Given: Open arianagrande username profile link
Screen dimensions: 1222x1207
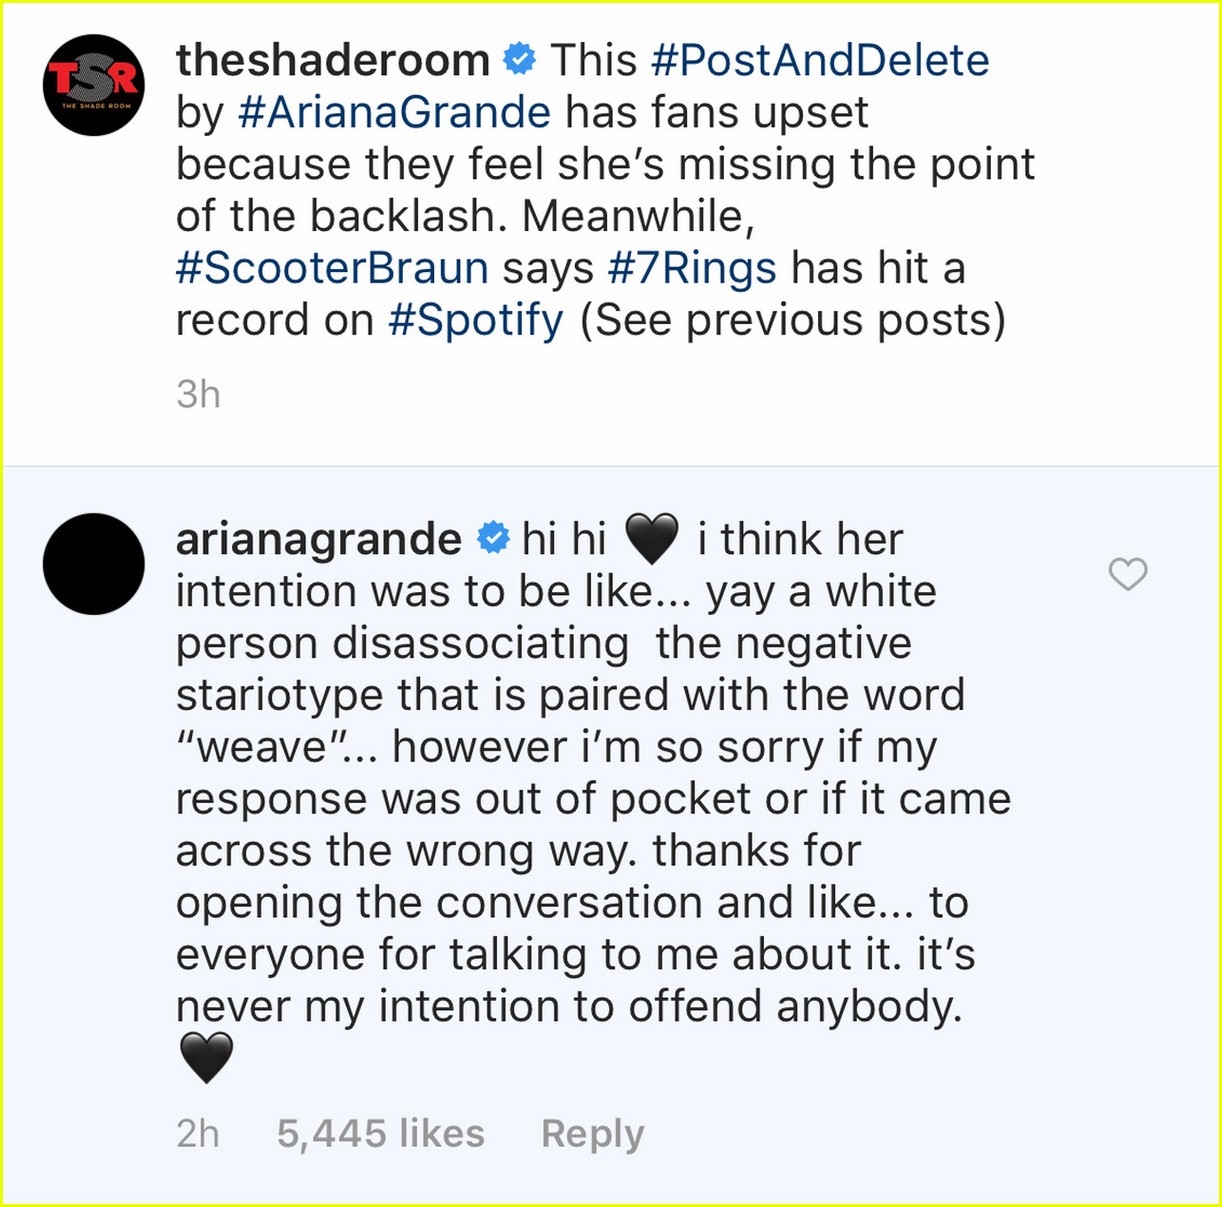Looking at the screenshot, I should click(x=318, y=540).
